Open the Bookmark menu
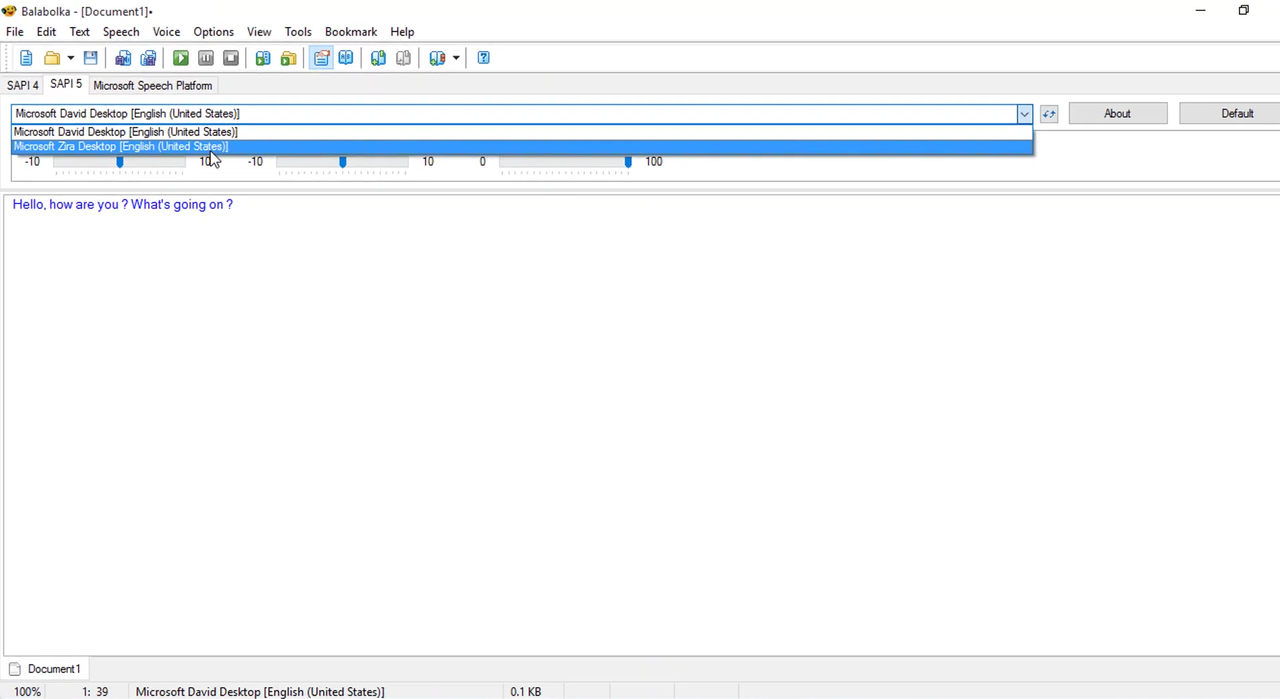 pos(351,32)
